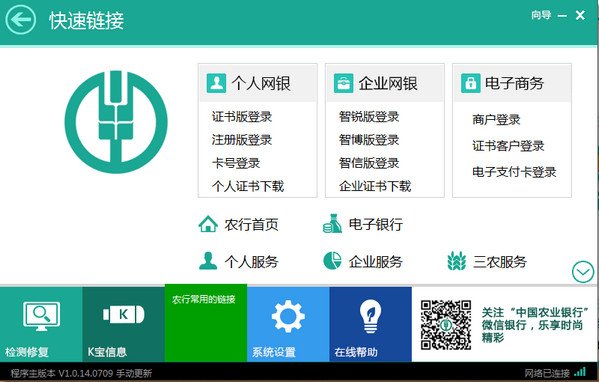This screenshot has width=599, height=382.
Task: Click 个人证书下载 link
Action: (248, 186)
